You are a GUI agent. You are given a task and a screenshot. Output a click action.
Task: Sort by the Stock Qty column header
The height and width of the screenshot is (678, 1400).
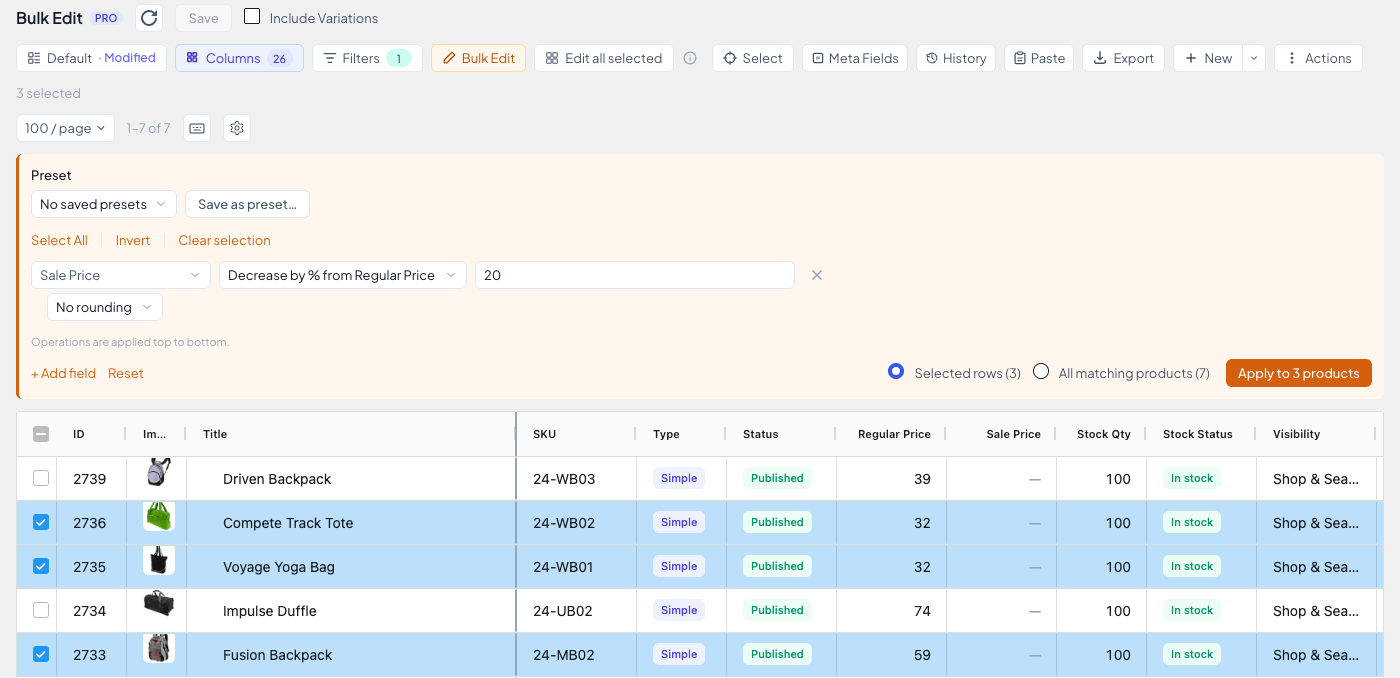pyautogui.click(x=1104, y=434)
